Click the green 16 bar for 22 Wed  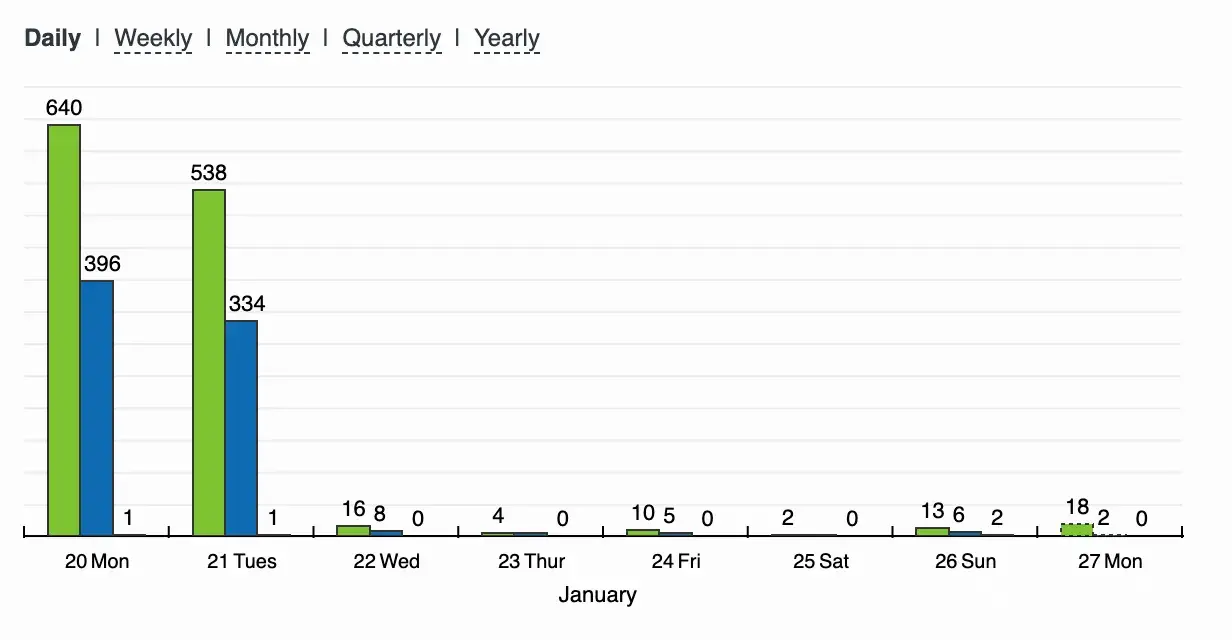click(x=353, y=530)
